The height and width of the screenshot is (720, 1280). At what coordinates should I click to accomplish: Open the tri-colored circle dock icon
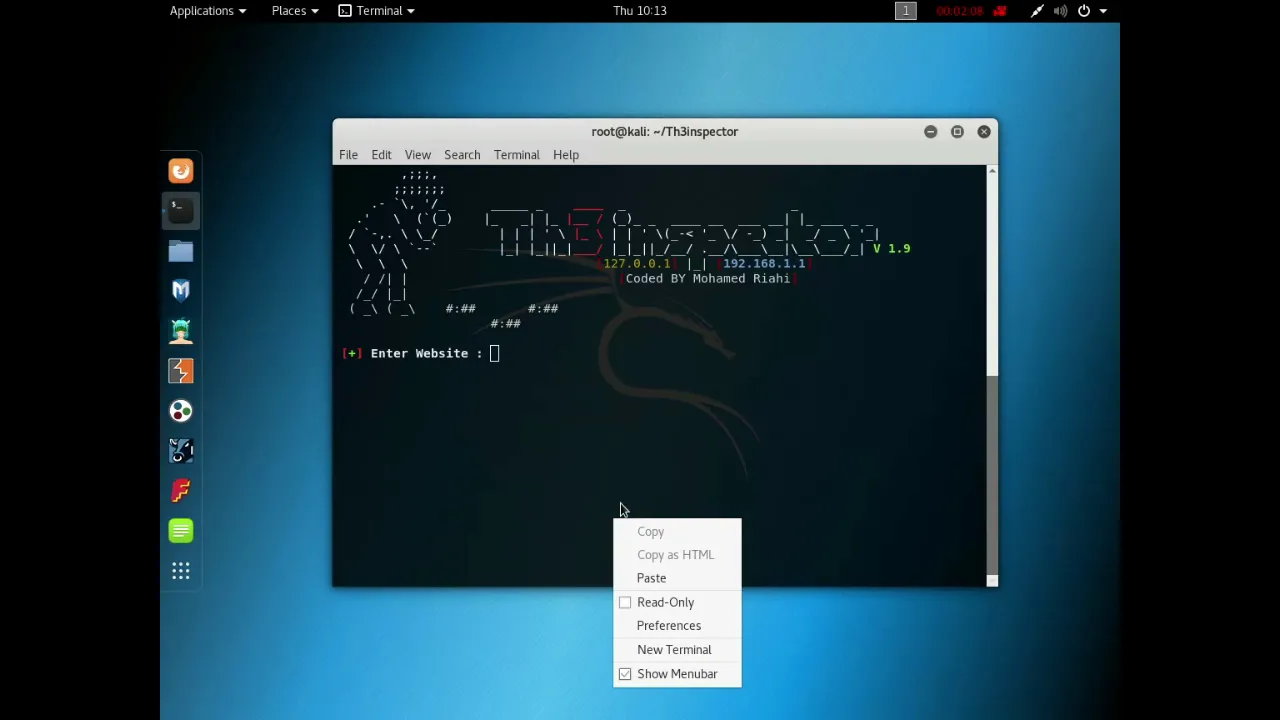(181, 411)
